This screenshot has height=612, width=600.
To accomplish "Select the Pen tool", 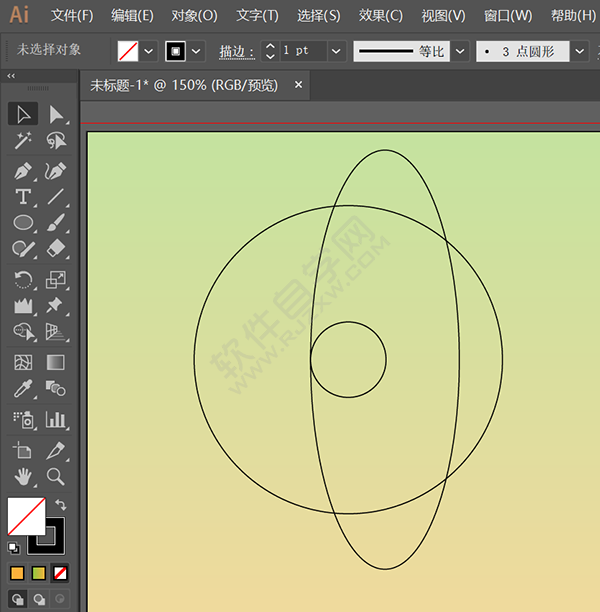I will pyautogui.click(x=23, y=170).
